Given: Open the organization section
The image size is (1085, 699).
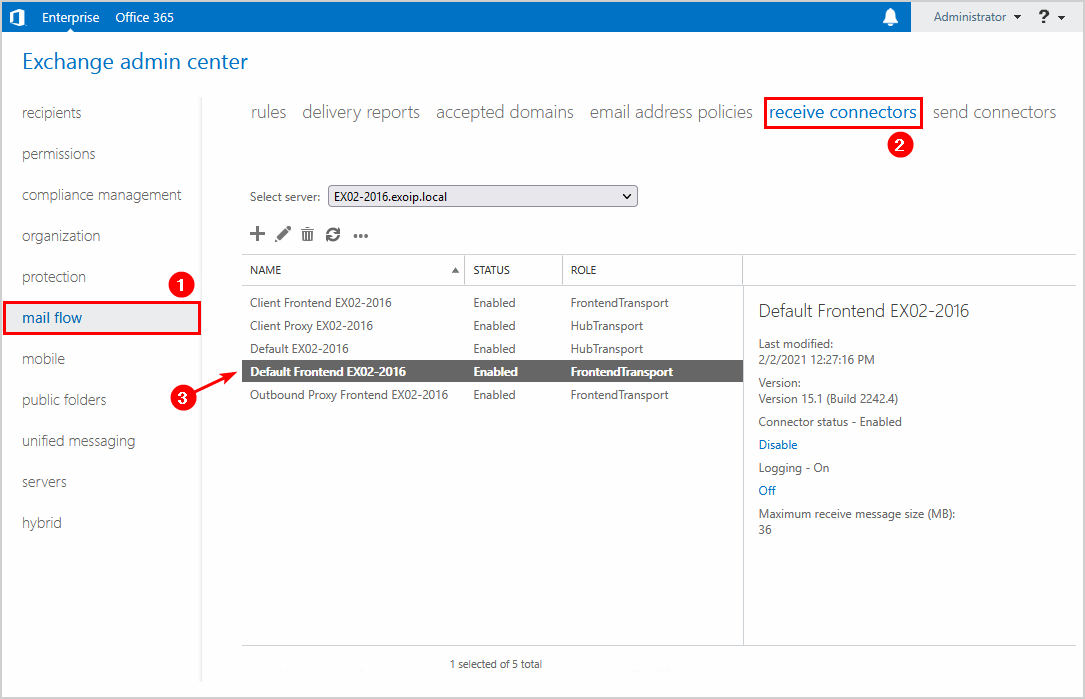Looking at the screenshot, I should [x=61, y=236].
